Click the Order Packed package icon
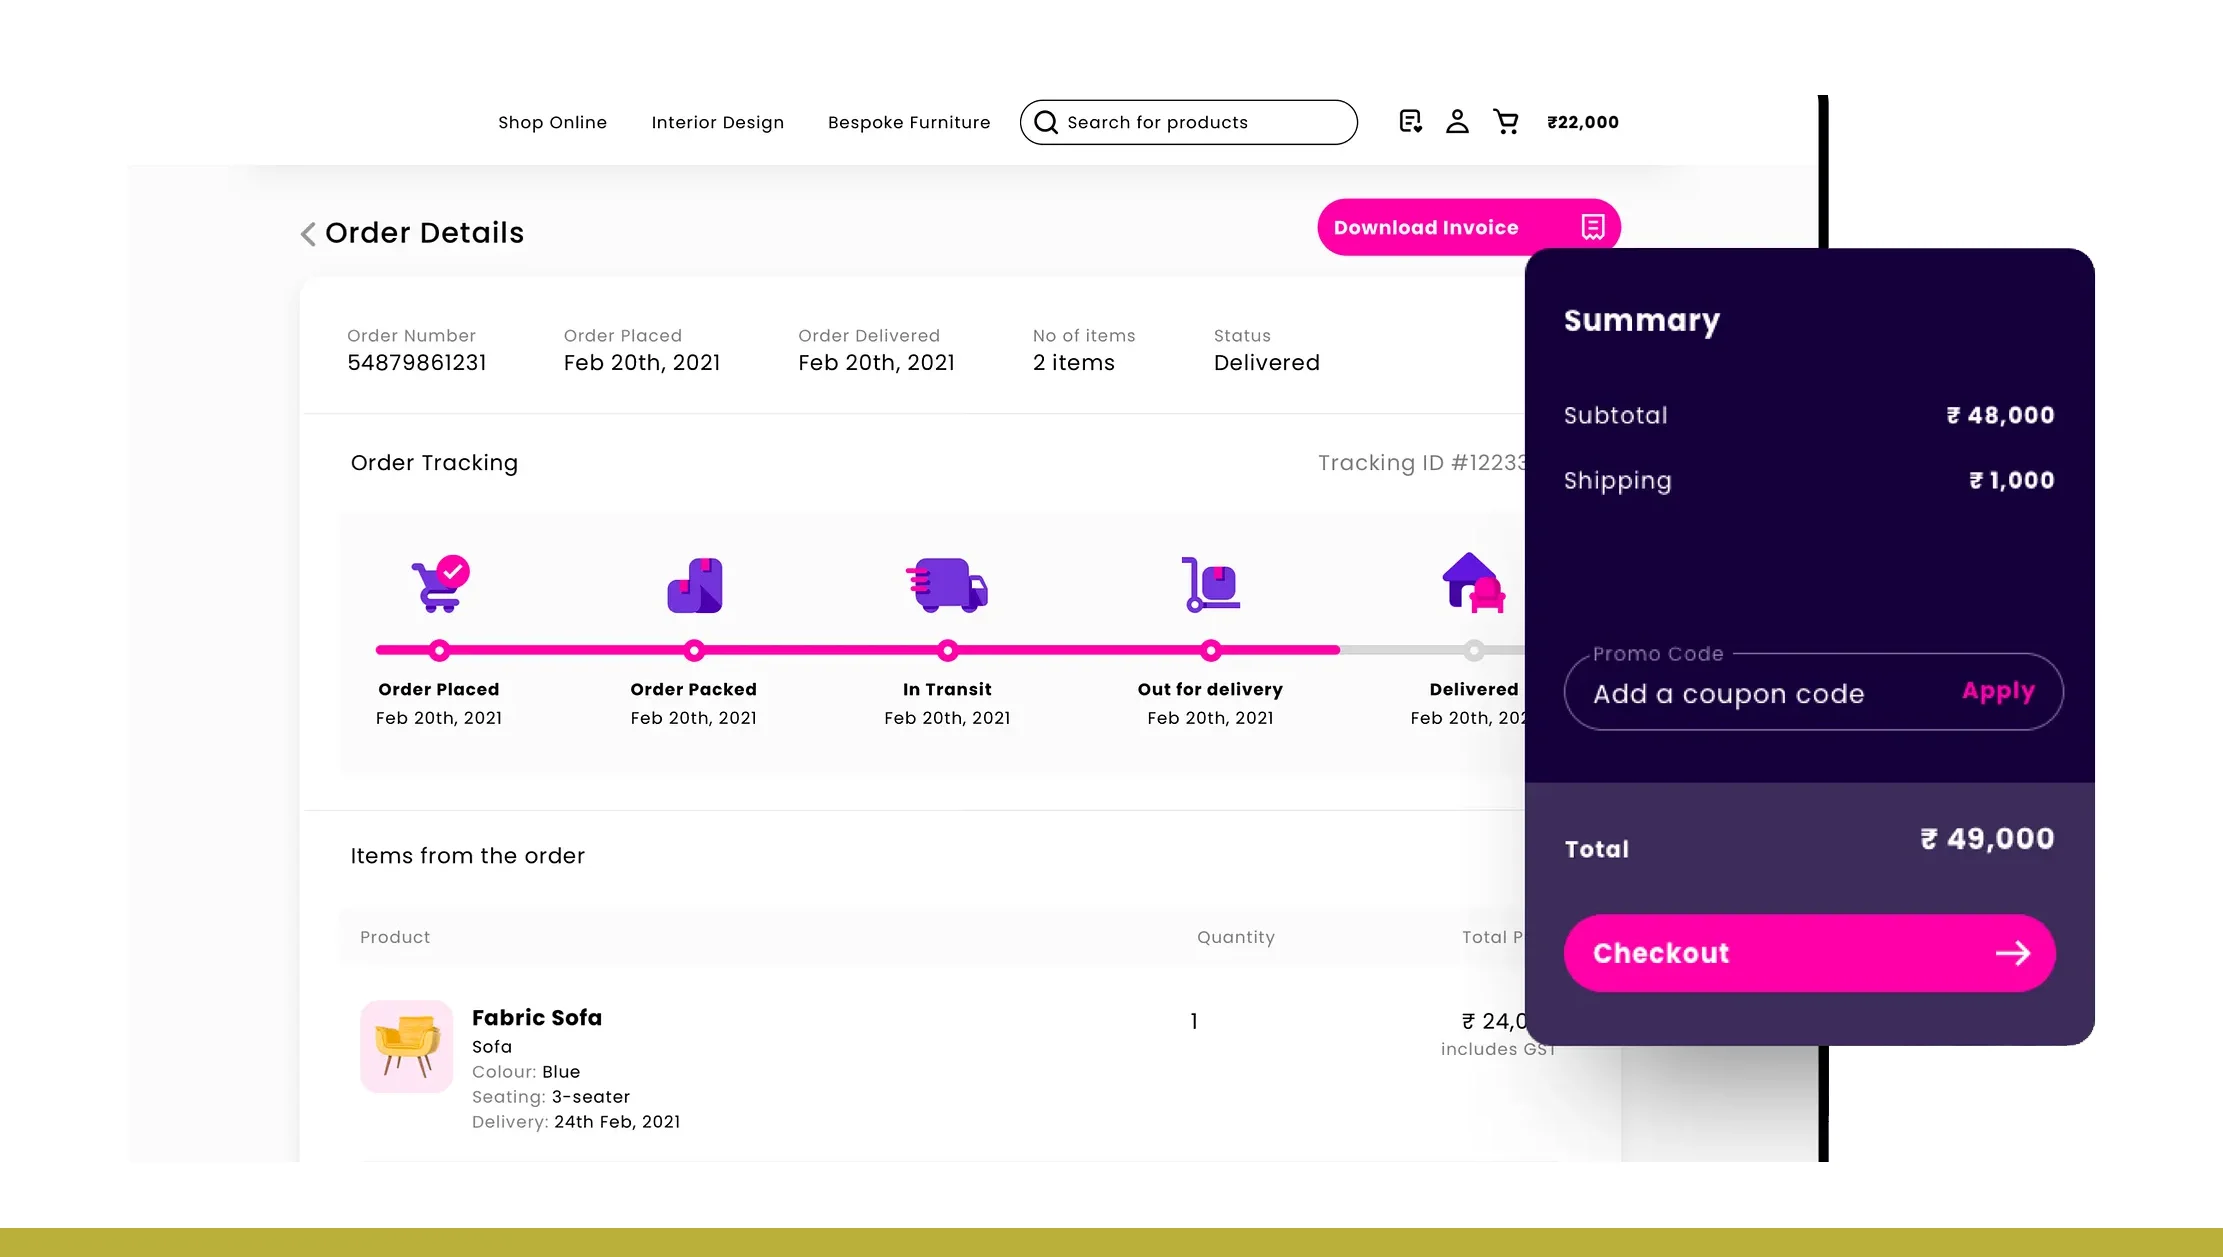 tap(694, 585)
